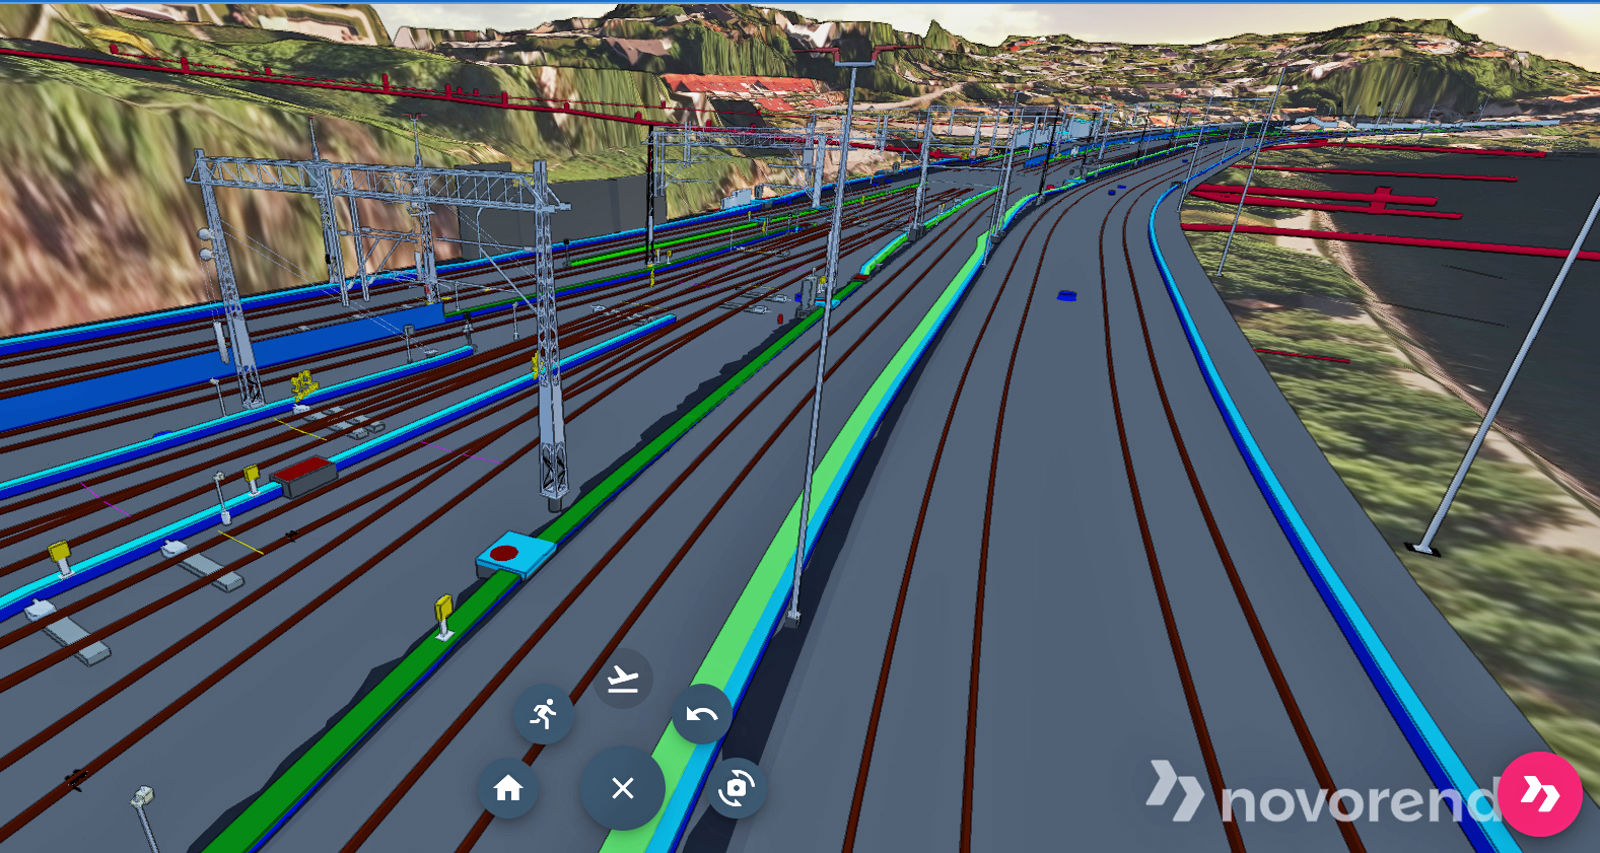Select the yellow signal at far left
Viewport: 1600px width, 853px height.
tap(60, 554)
